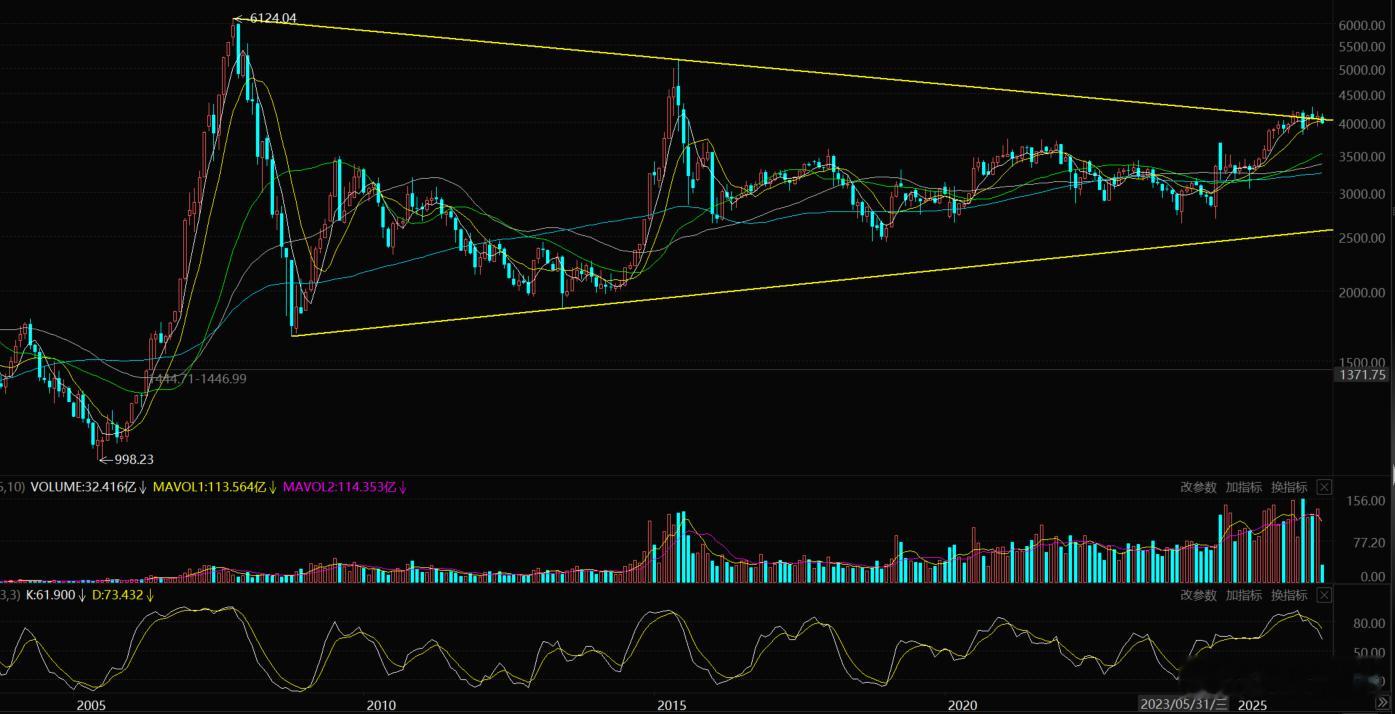Click 加指标 in the VOLUME panel
Viewport: 1395px width, 714px height.
[1243, 487]
